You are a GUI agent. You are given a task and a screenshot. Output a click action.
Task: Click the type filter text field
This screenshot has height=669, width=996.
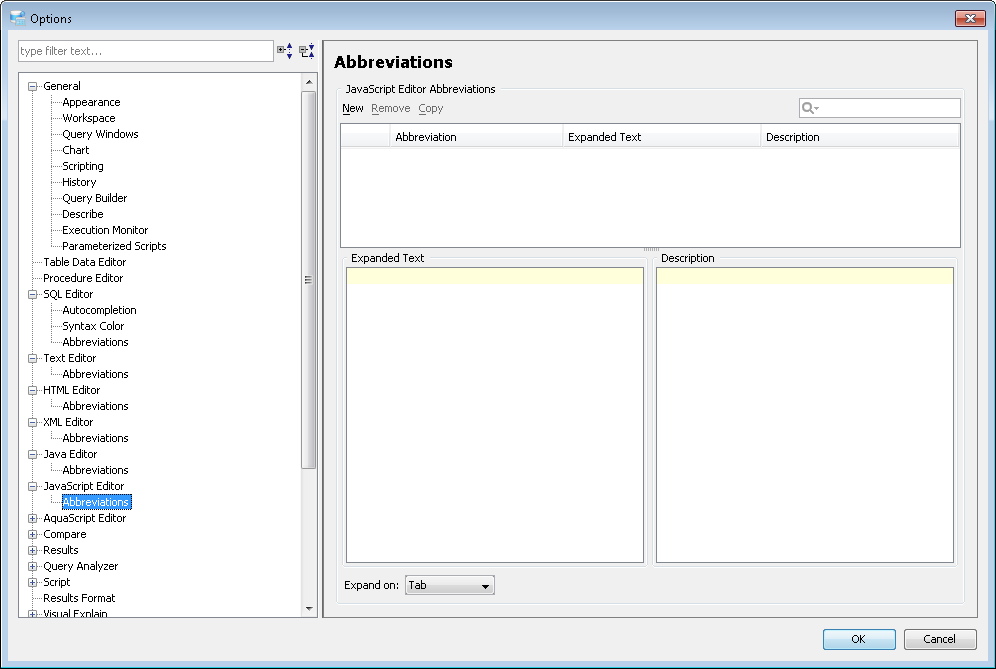146,51
